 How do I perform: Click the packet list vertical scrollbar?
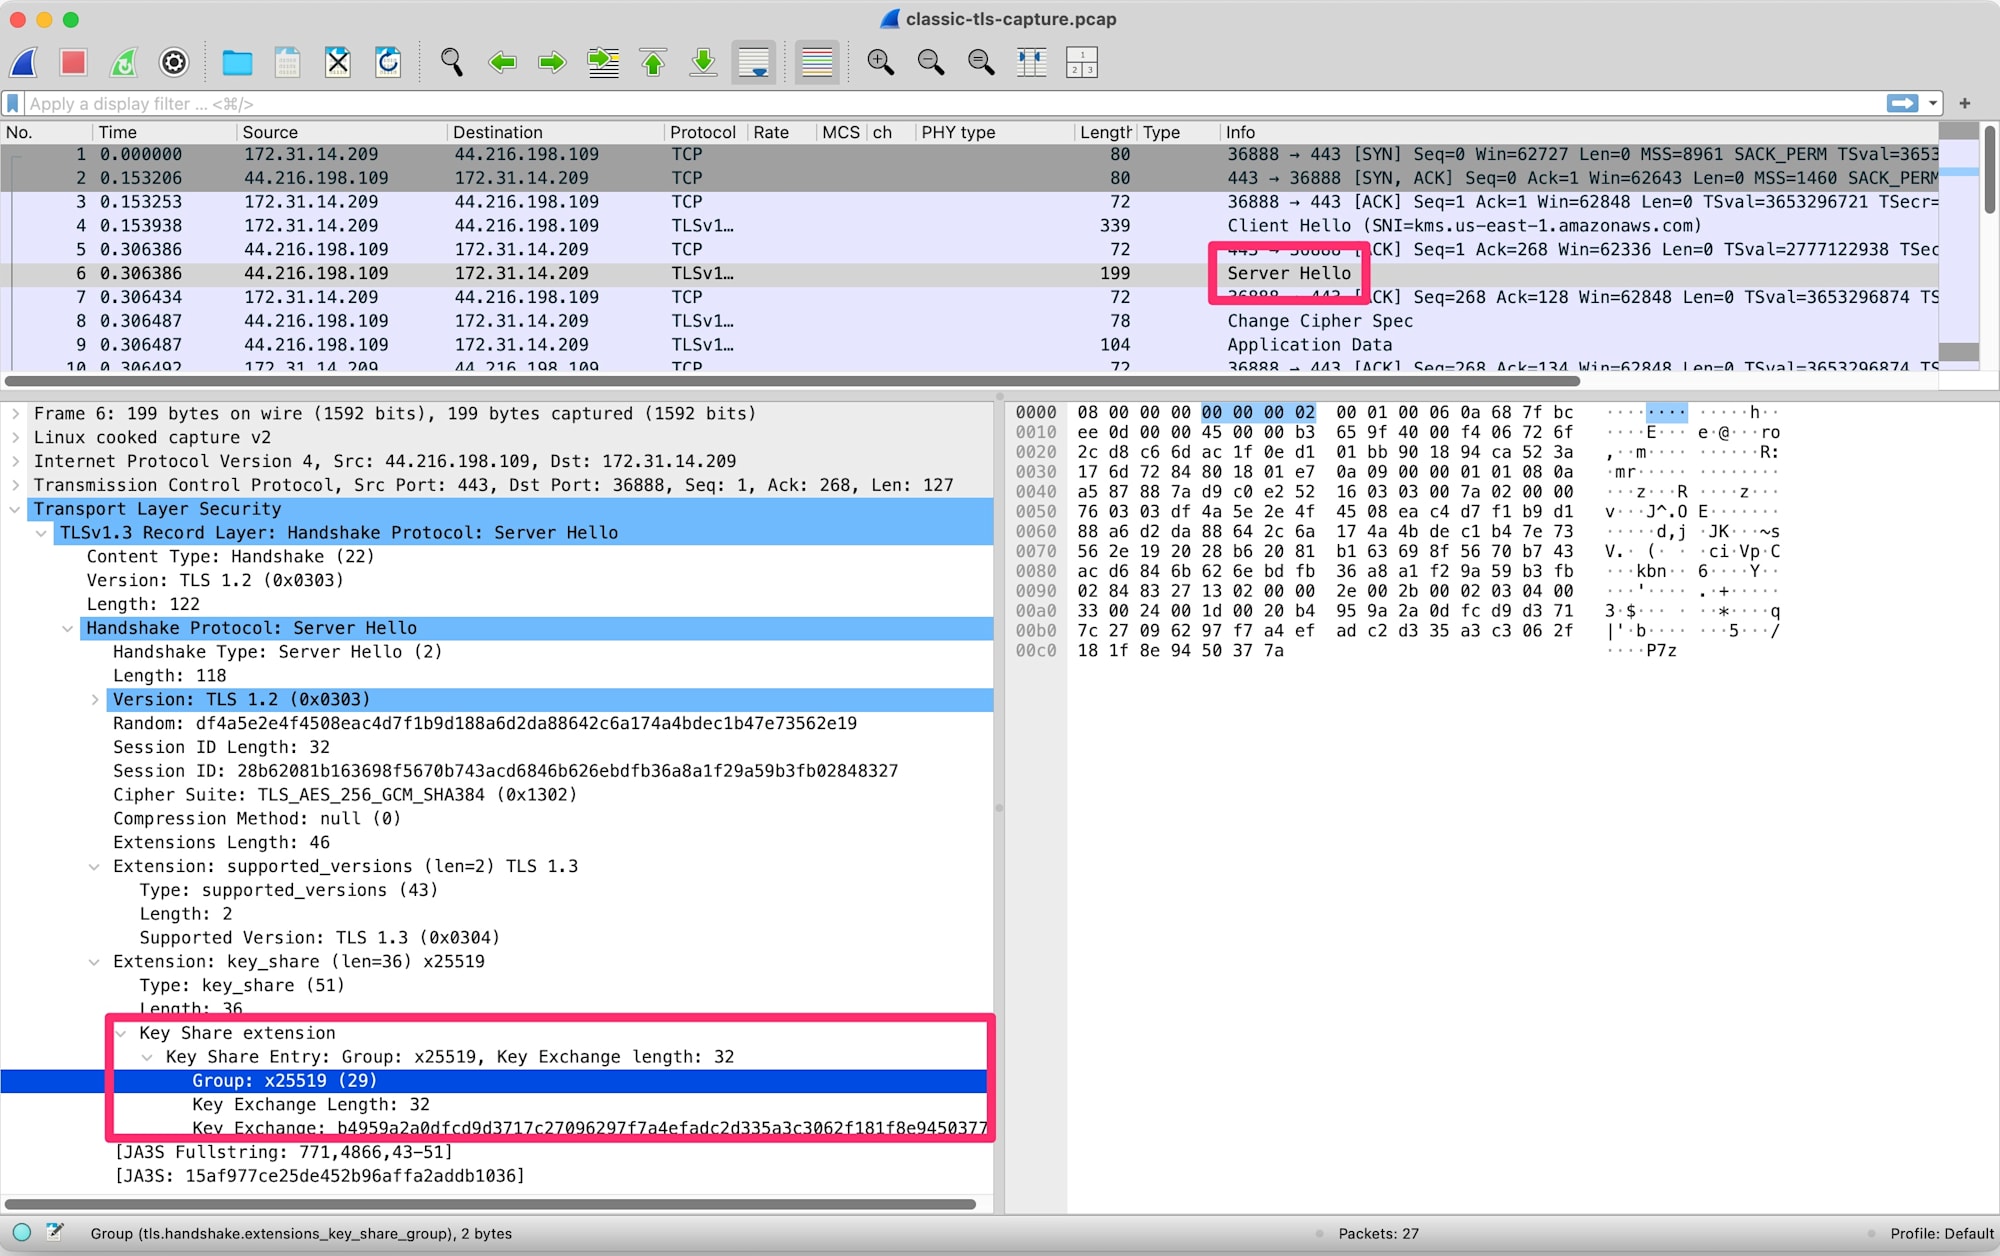(x=1990, y=170)
